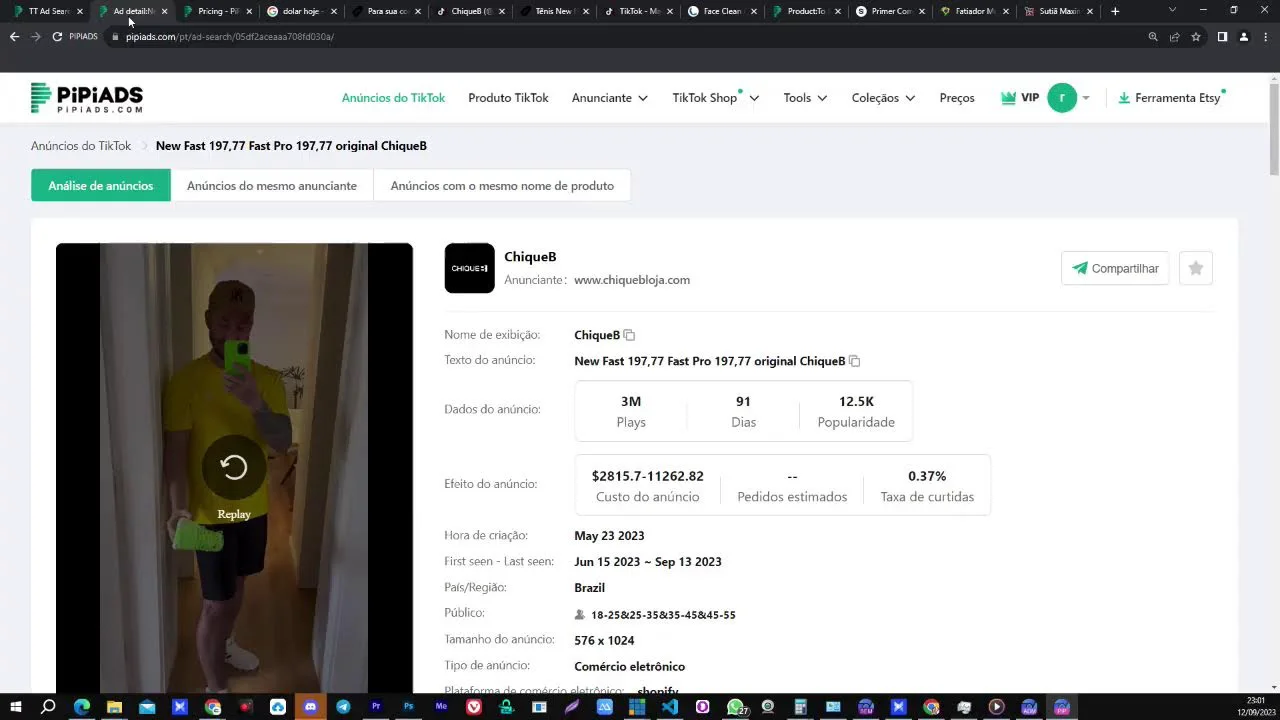Screen dimensions: 1280x720
Task: Click the Compartilhar button
Action: point(1115,268)
